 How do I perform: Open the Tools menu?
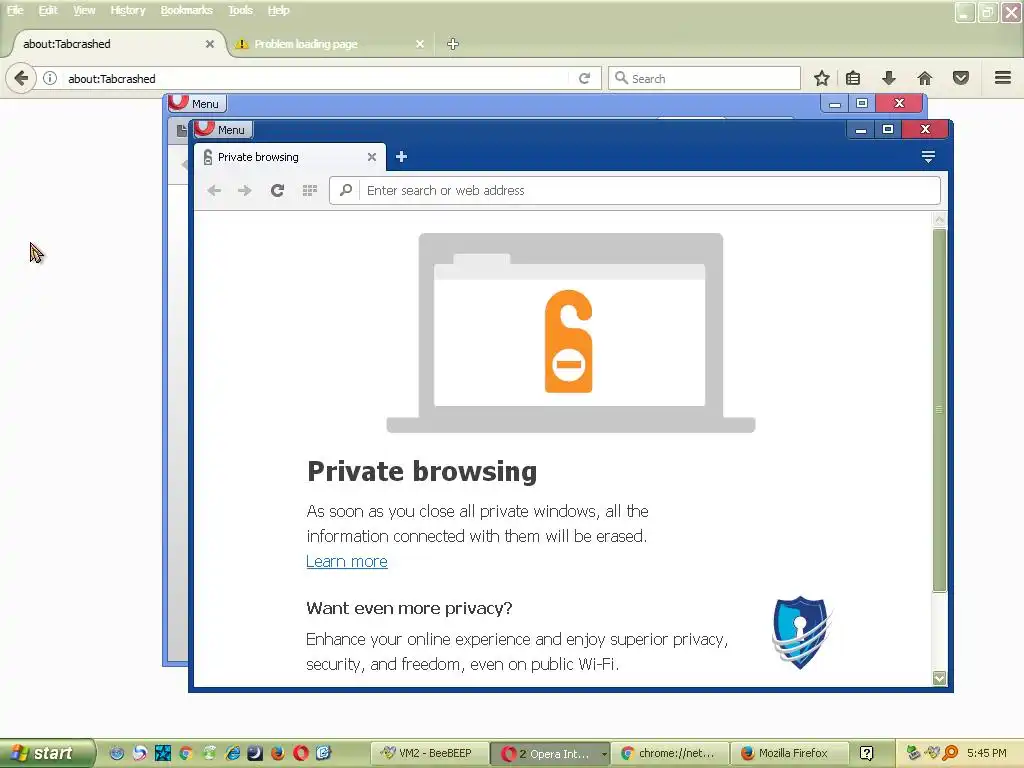pos(240,10)
